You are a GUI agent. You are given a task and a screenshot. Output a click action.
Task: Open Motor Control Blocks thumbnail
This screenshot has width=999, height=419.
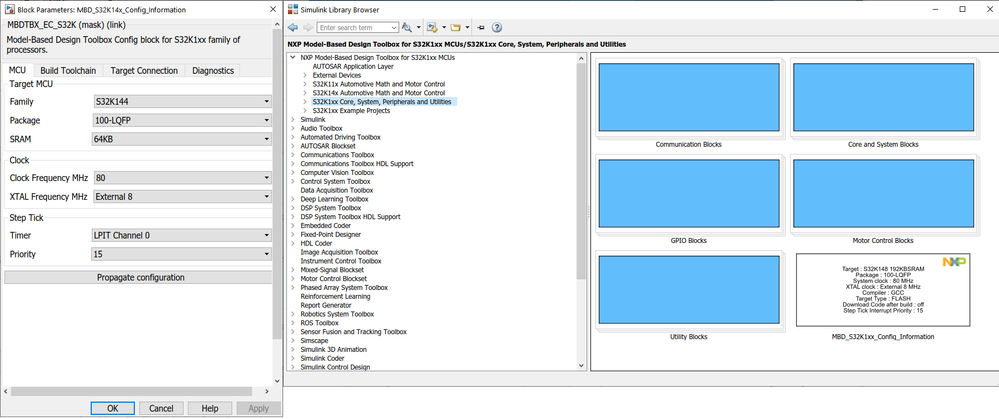tap(883, 193)
